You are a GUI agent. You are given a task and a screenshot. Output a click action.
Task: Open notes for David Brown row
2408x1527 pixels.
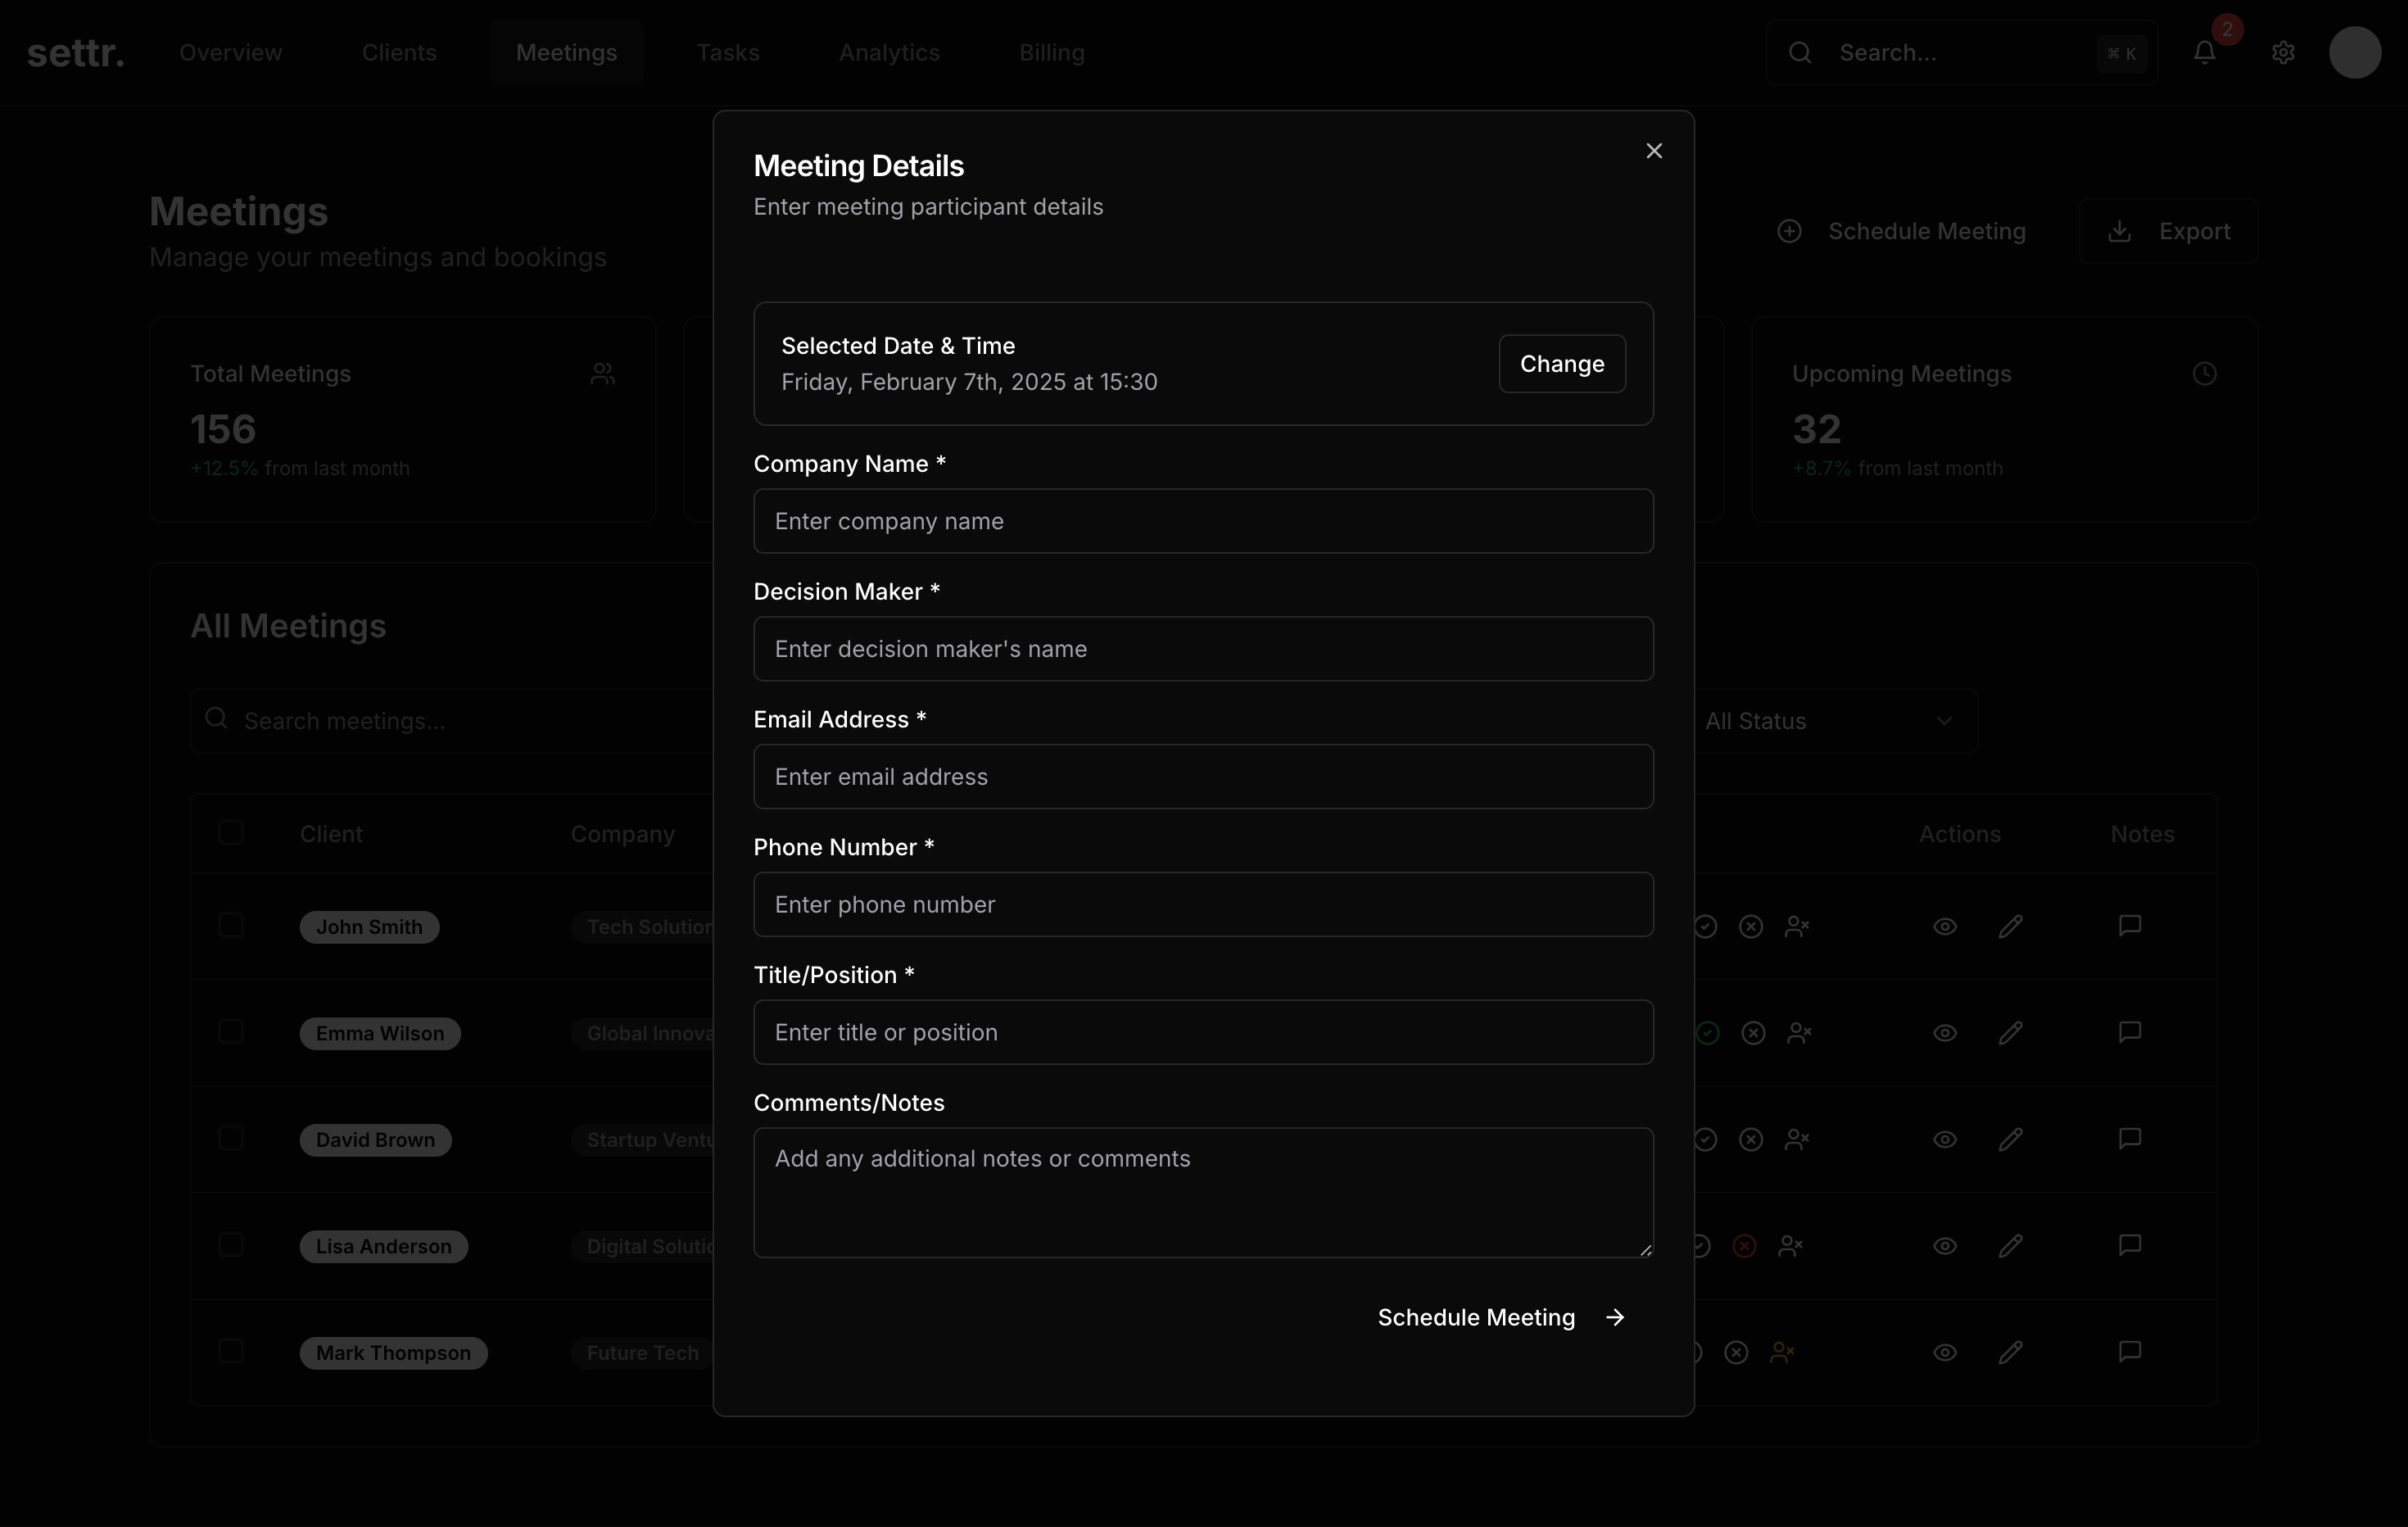pyautogui.click(x=2130, y=1139)
